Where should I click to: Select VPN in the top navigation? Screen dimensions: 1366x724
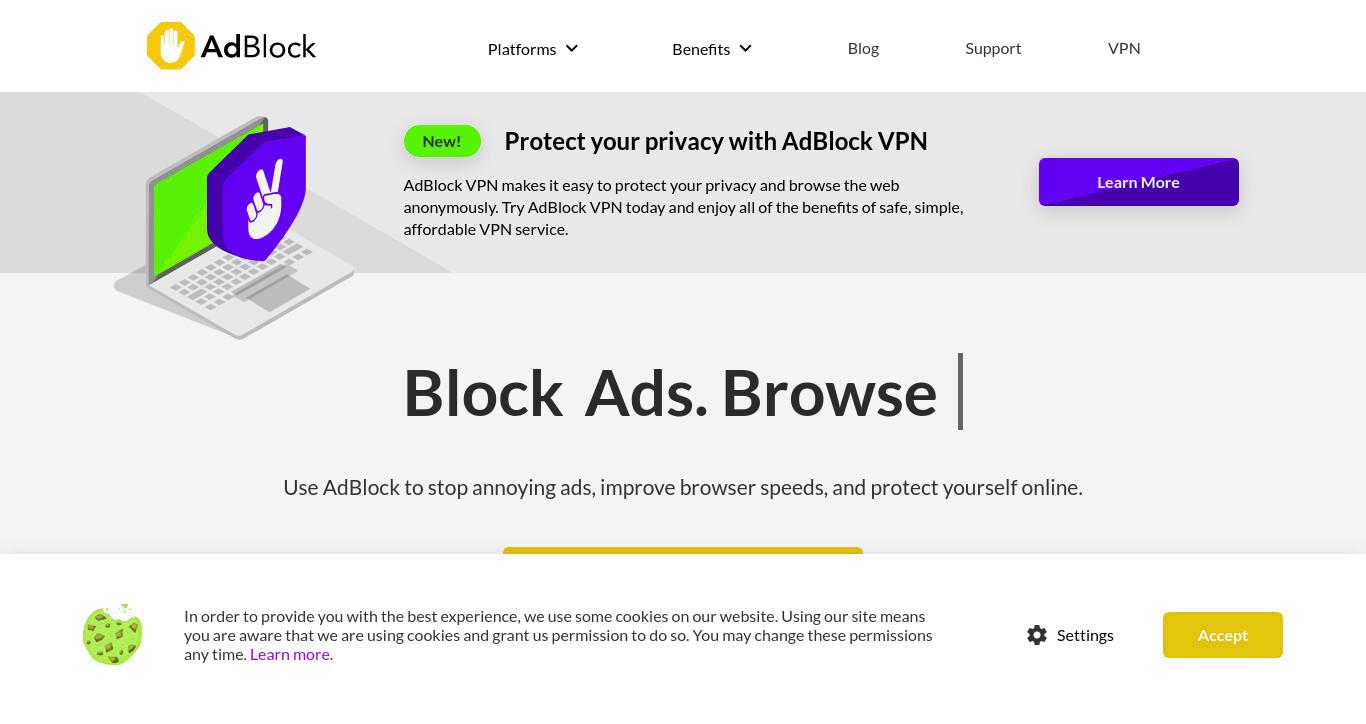[1124, 48]
